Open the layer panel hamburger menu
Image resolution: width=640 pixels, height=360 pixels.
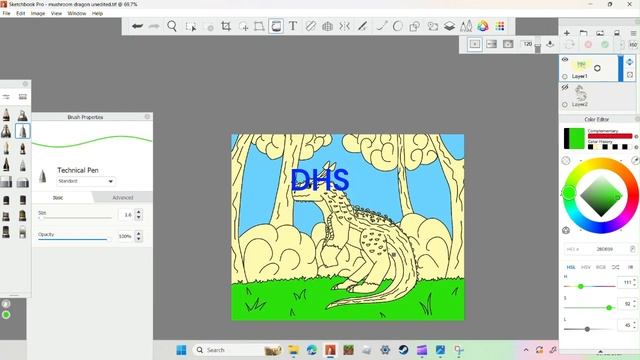point(633,33)
